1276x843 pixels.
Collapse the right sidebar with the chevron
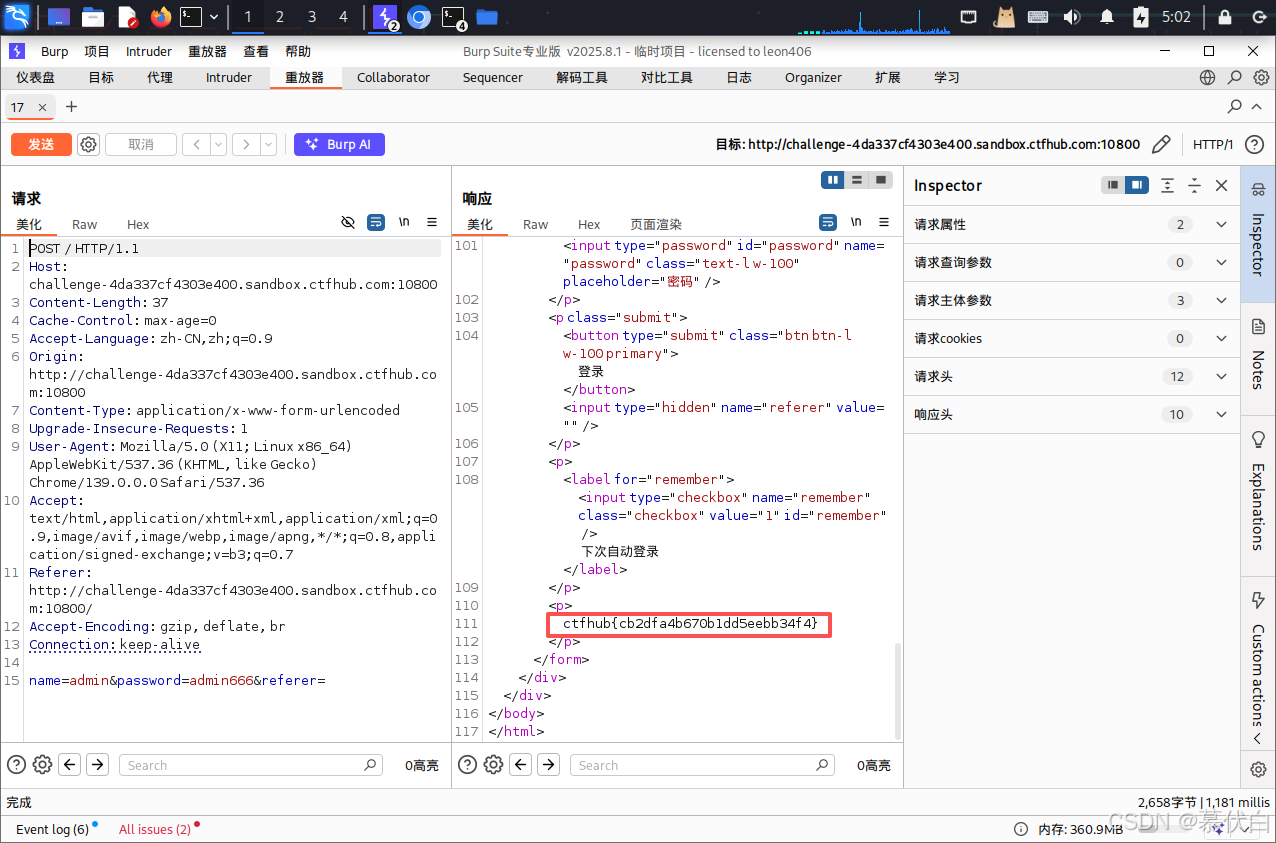[1258, 738]
